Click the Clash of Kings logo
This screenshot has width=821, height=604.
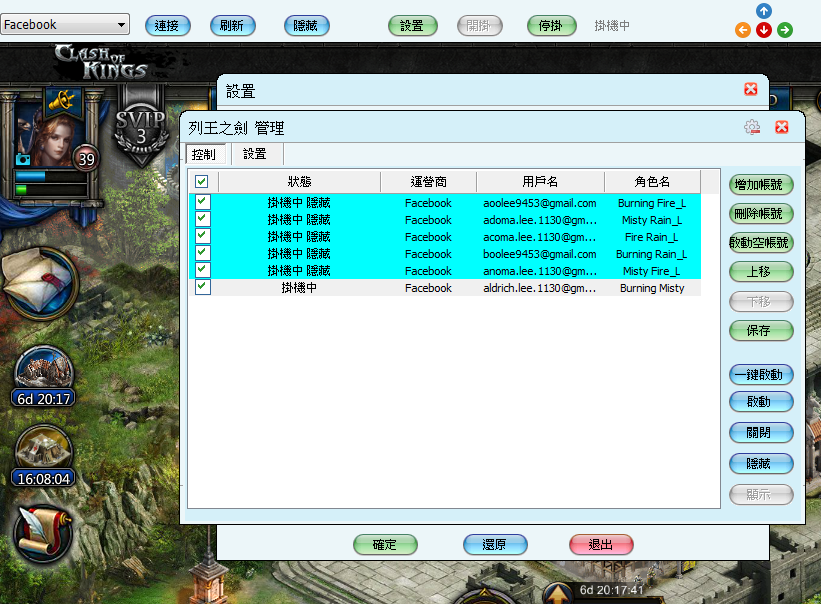pos(102,62)
